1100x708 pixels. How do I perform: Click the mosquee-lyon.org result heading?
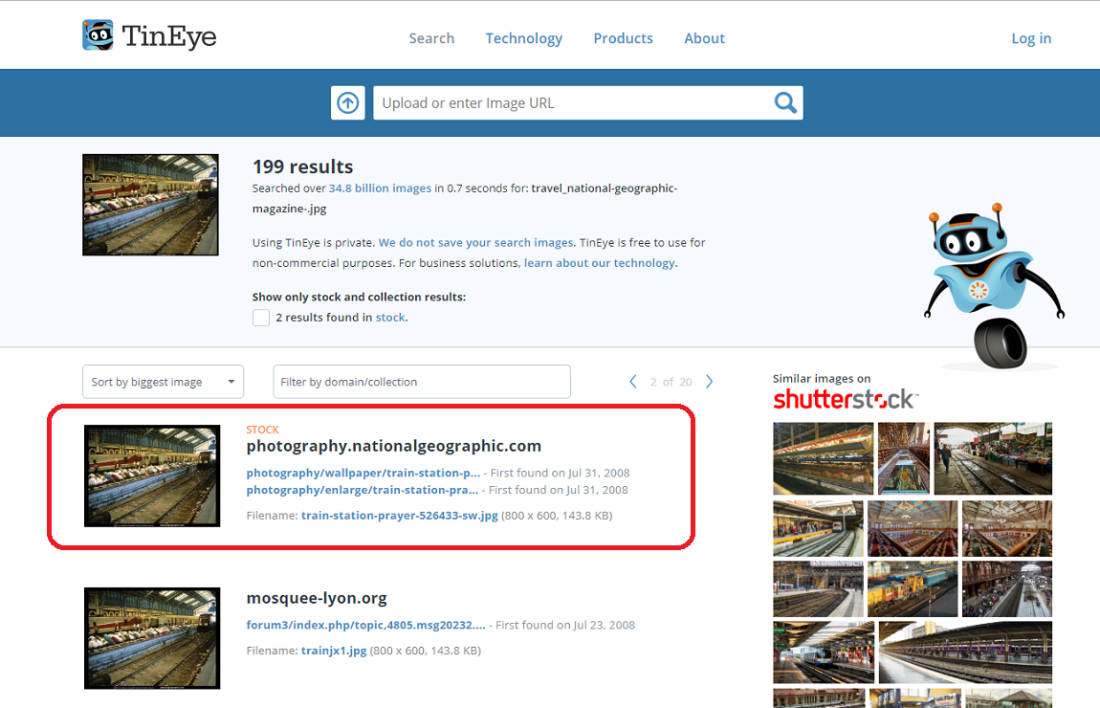(316, 599)
